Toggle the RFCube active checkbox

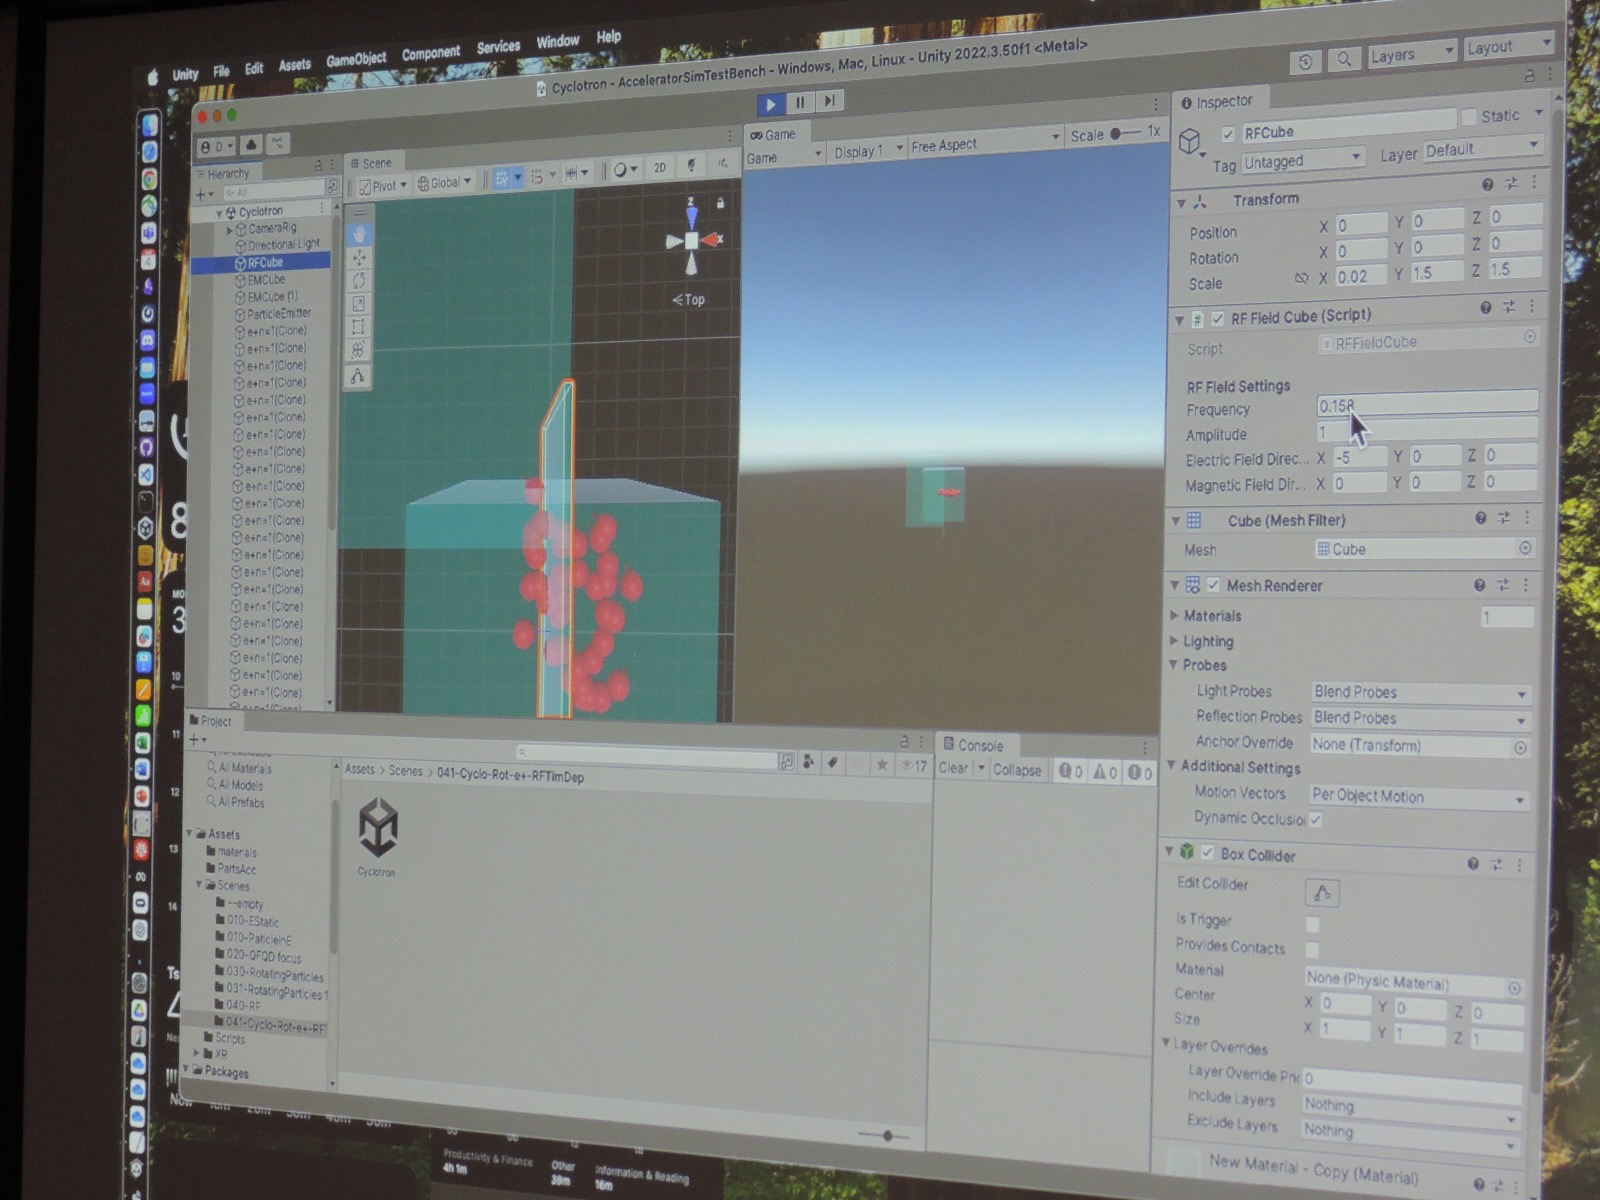pyautogui.click(x=1228, y=134)
